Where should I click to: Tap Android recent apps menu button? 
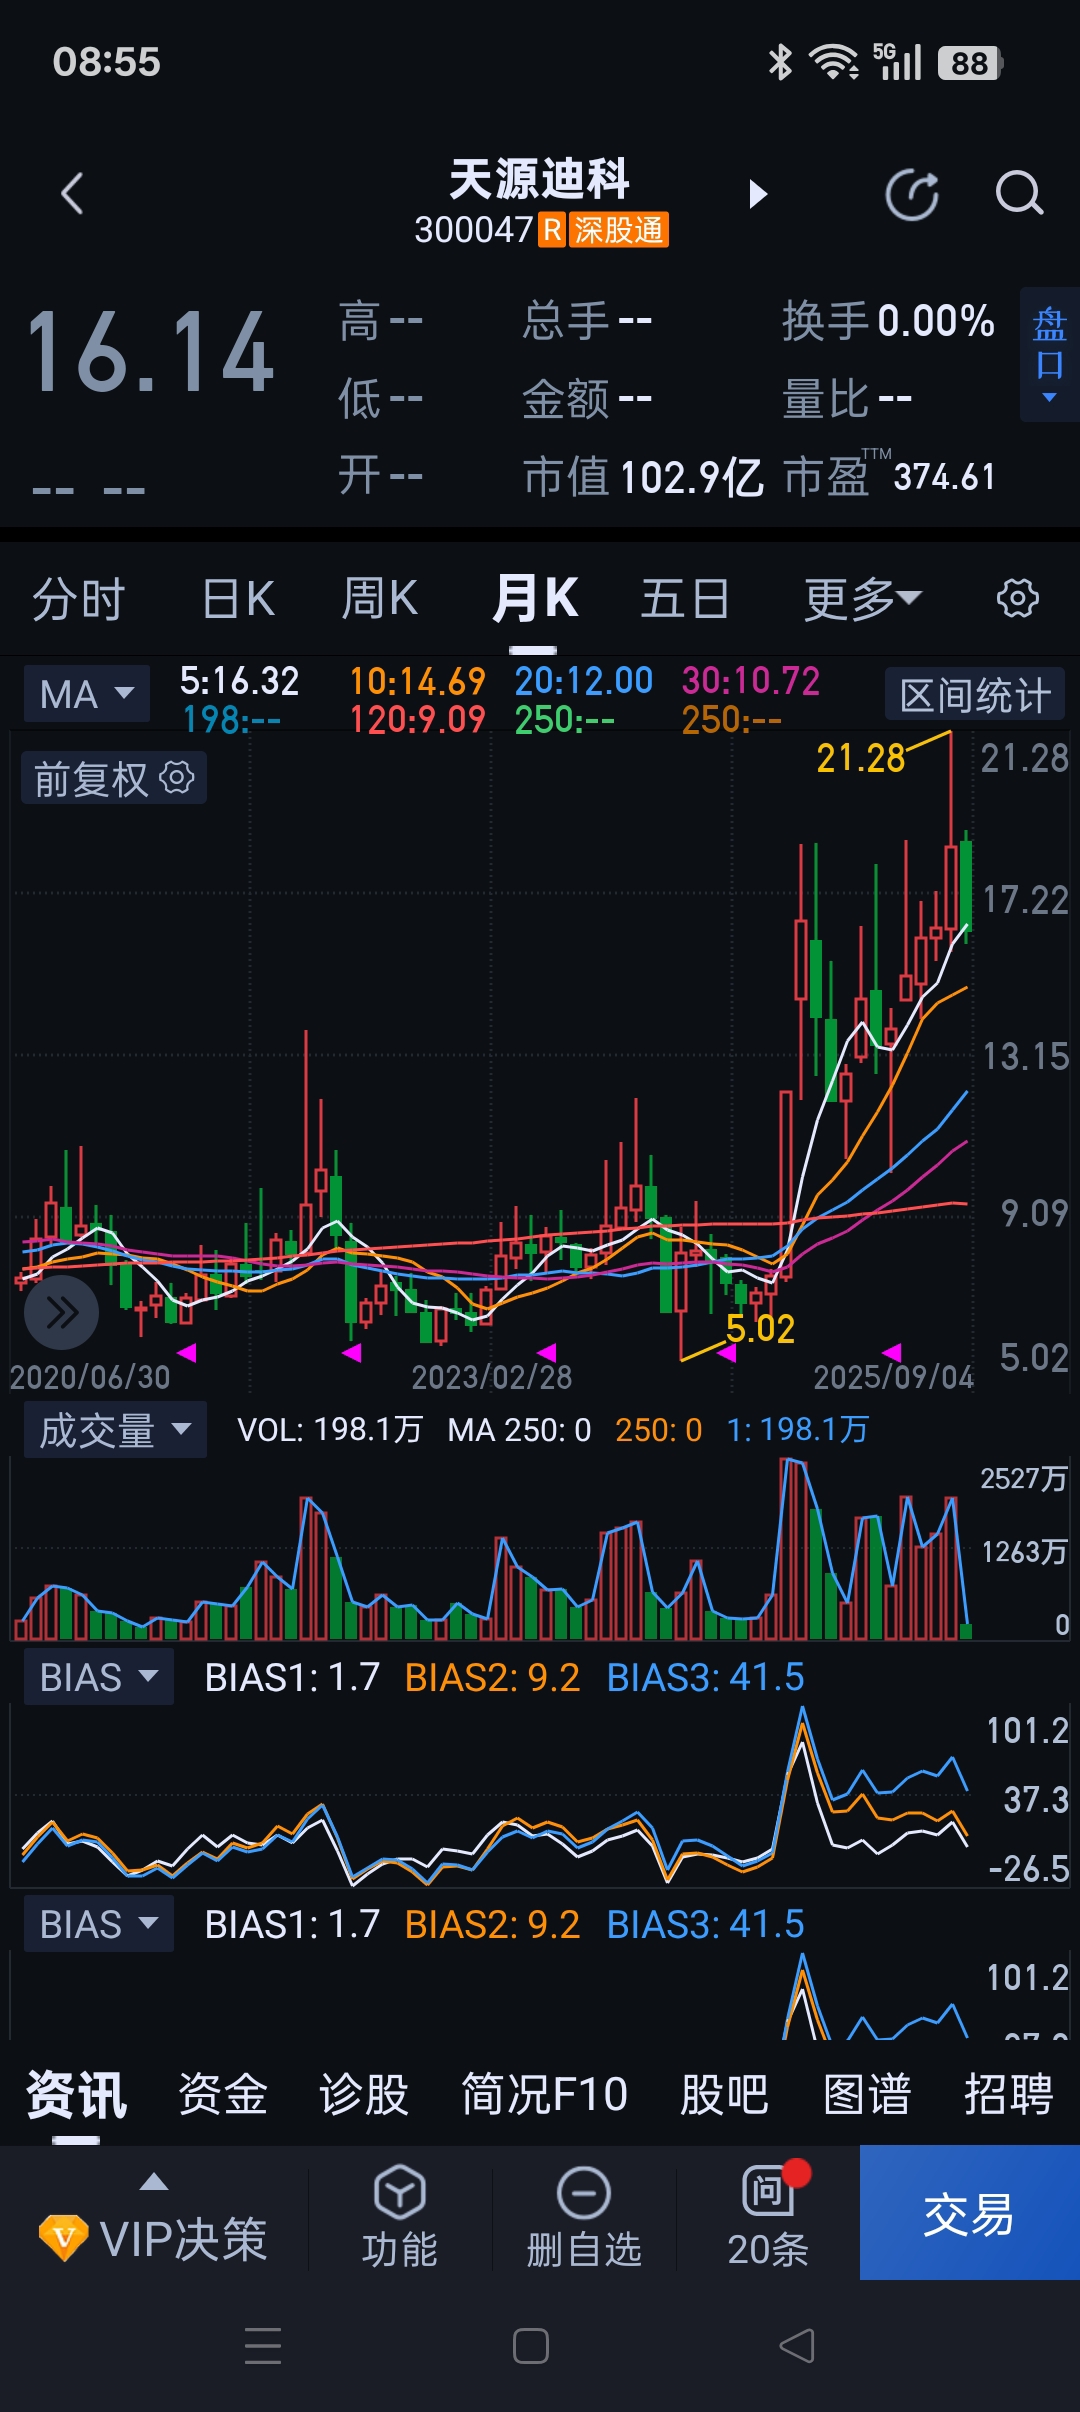[263, 2346]
